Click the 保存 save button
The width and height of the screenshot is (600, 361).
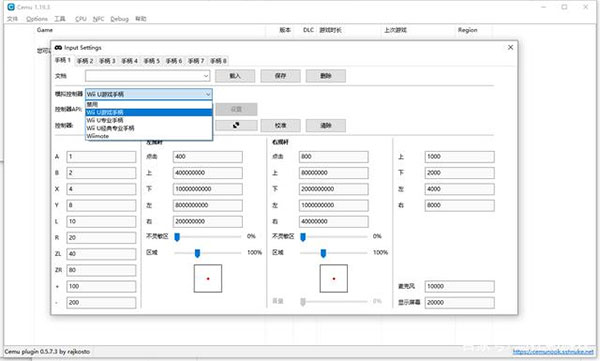[x=280, y=76]
